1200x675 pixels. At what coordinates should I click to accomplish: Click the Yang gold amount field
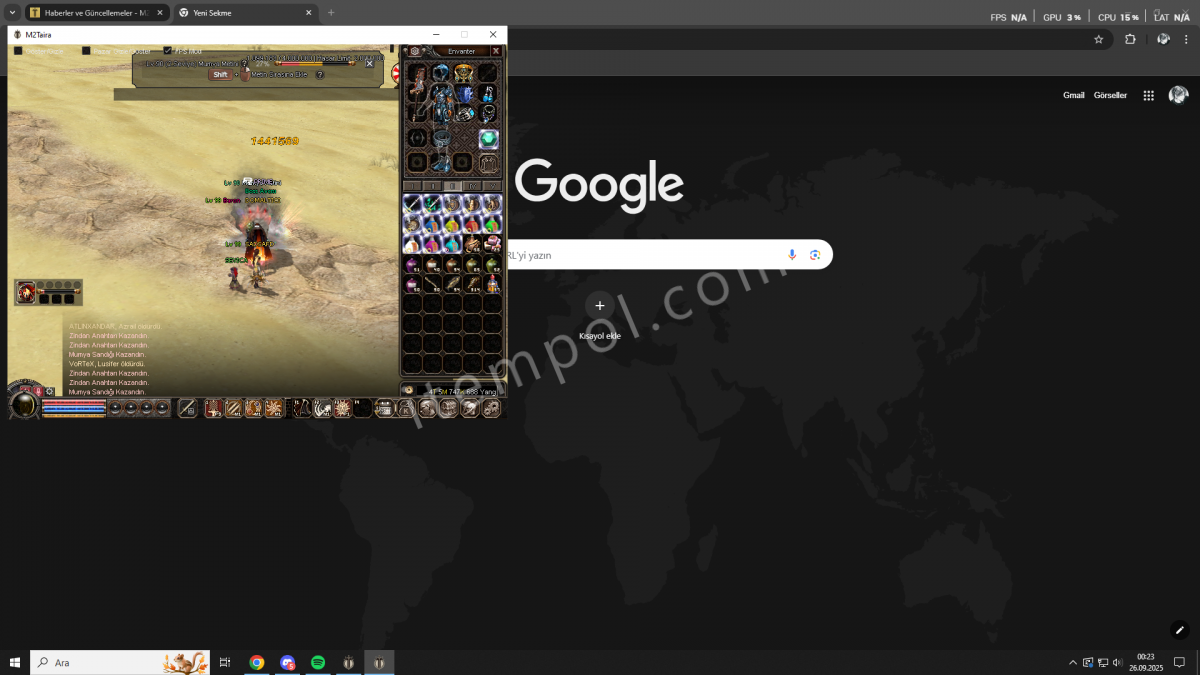click(455, 391)
